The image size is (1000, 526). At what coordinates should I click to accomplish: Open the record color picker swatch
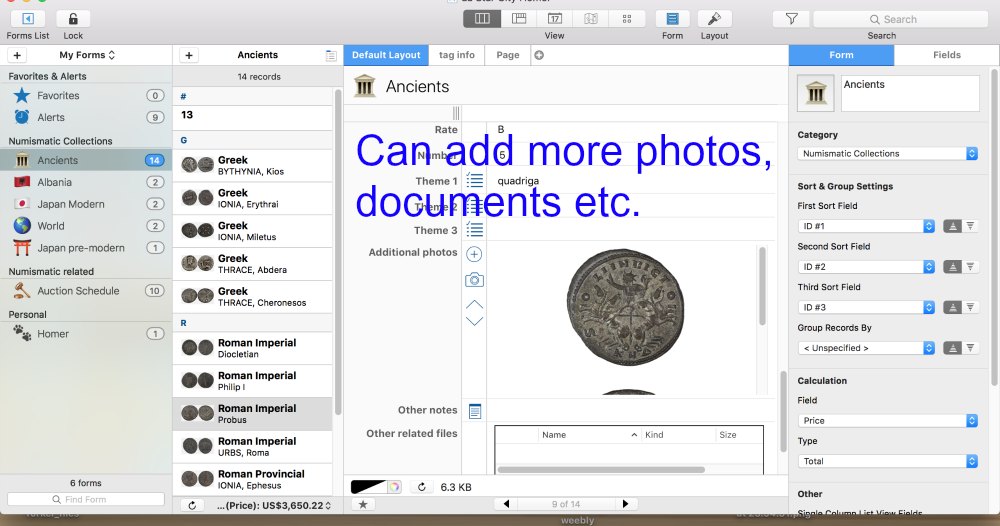click(376, 487)
